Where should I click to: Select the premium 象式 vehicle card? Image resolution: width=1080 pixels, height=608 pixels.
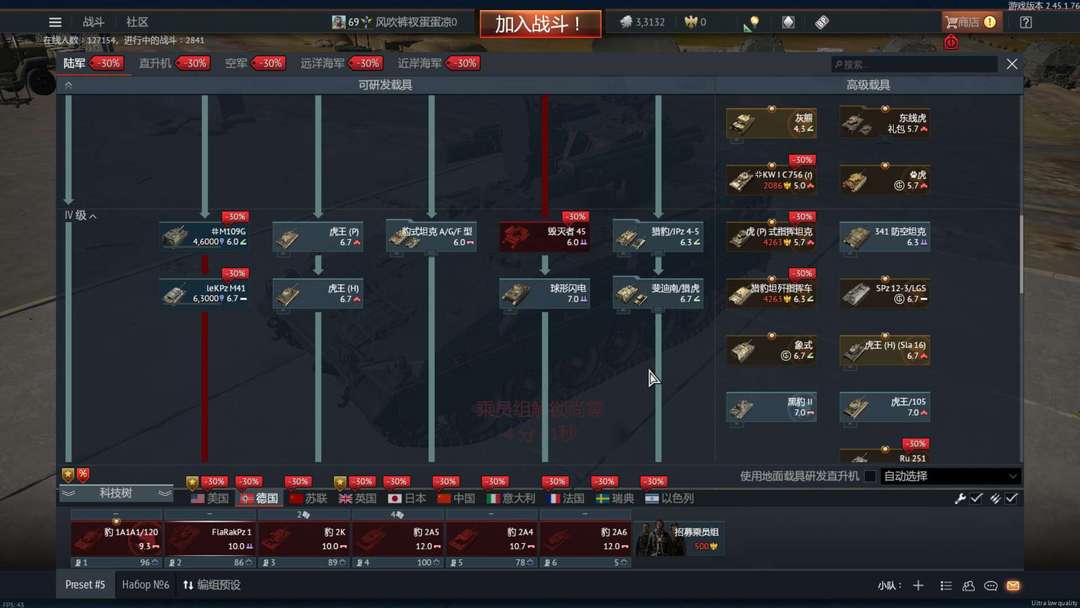tap(771, 350)
